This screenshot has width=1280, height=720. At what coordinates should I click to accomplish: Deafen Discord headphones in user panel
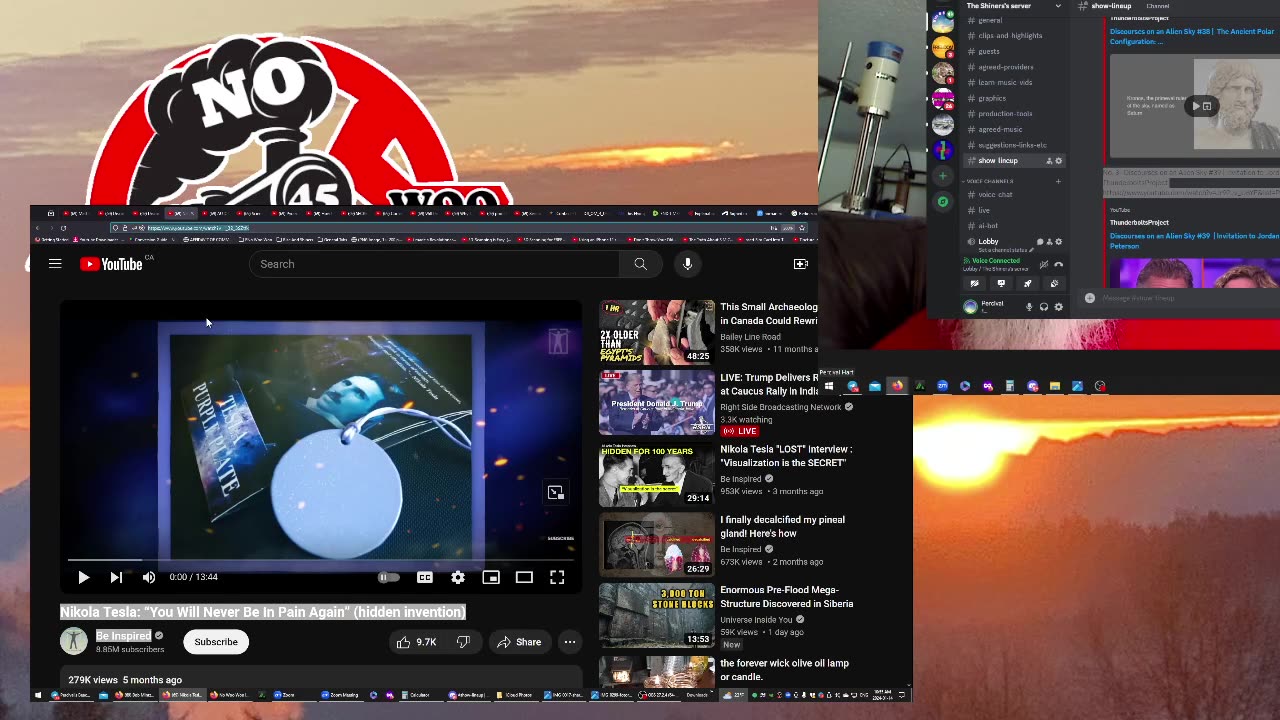[x=1044, y=307]
